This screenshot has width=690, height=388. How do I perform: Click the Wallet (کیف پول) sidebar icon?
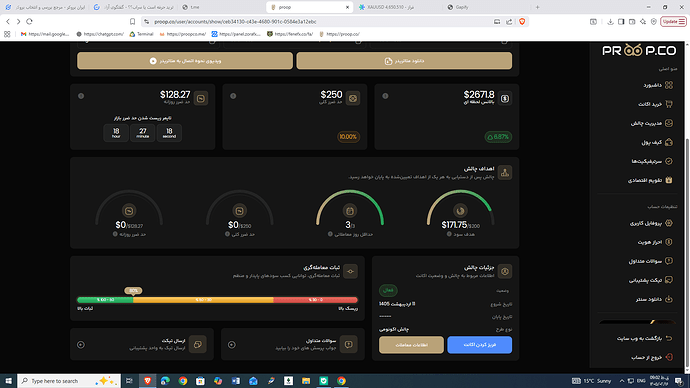(x=669, y=142)
